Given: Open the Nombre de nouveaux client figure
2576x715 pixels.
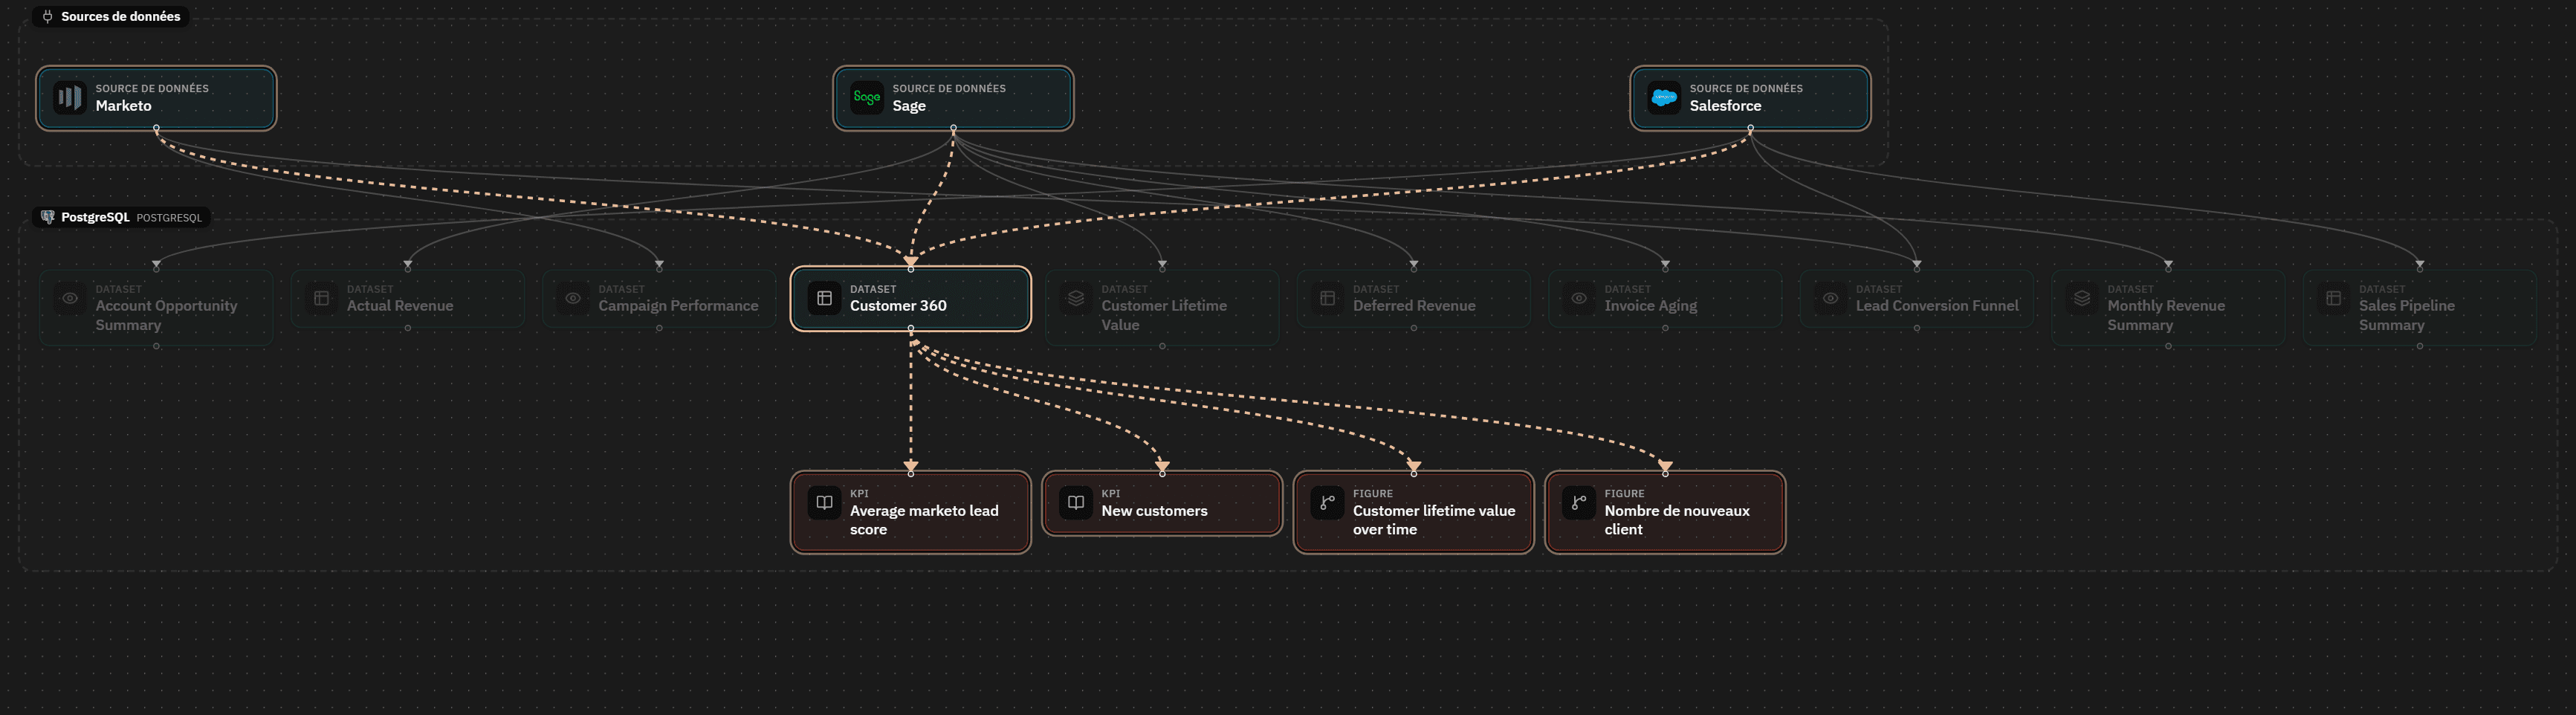Looking at the screenshot, I should click(x=1665, y=512).
